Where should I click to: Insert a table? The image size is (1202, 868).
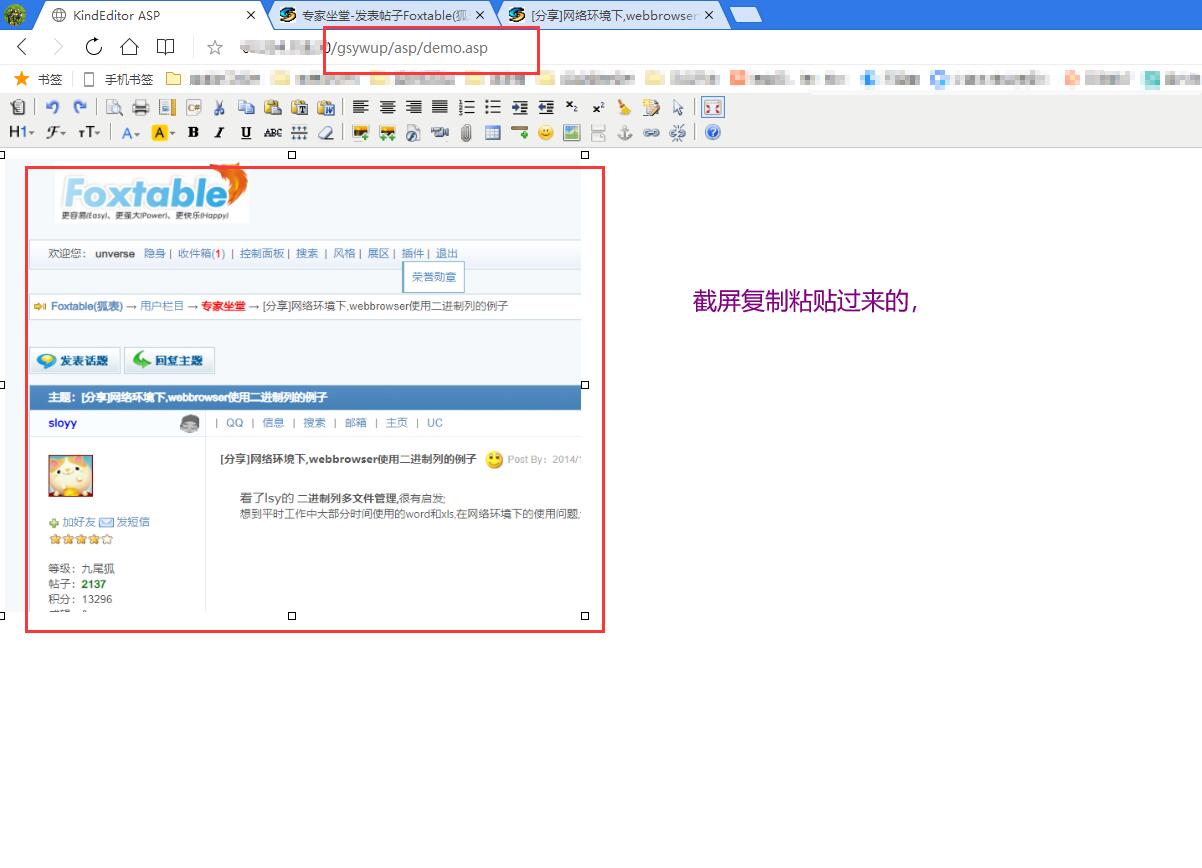click(x=492, y=132)
